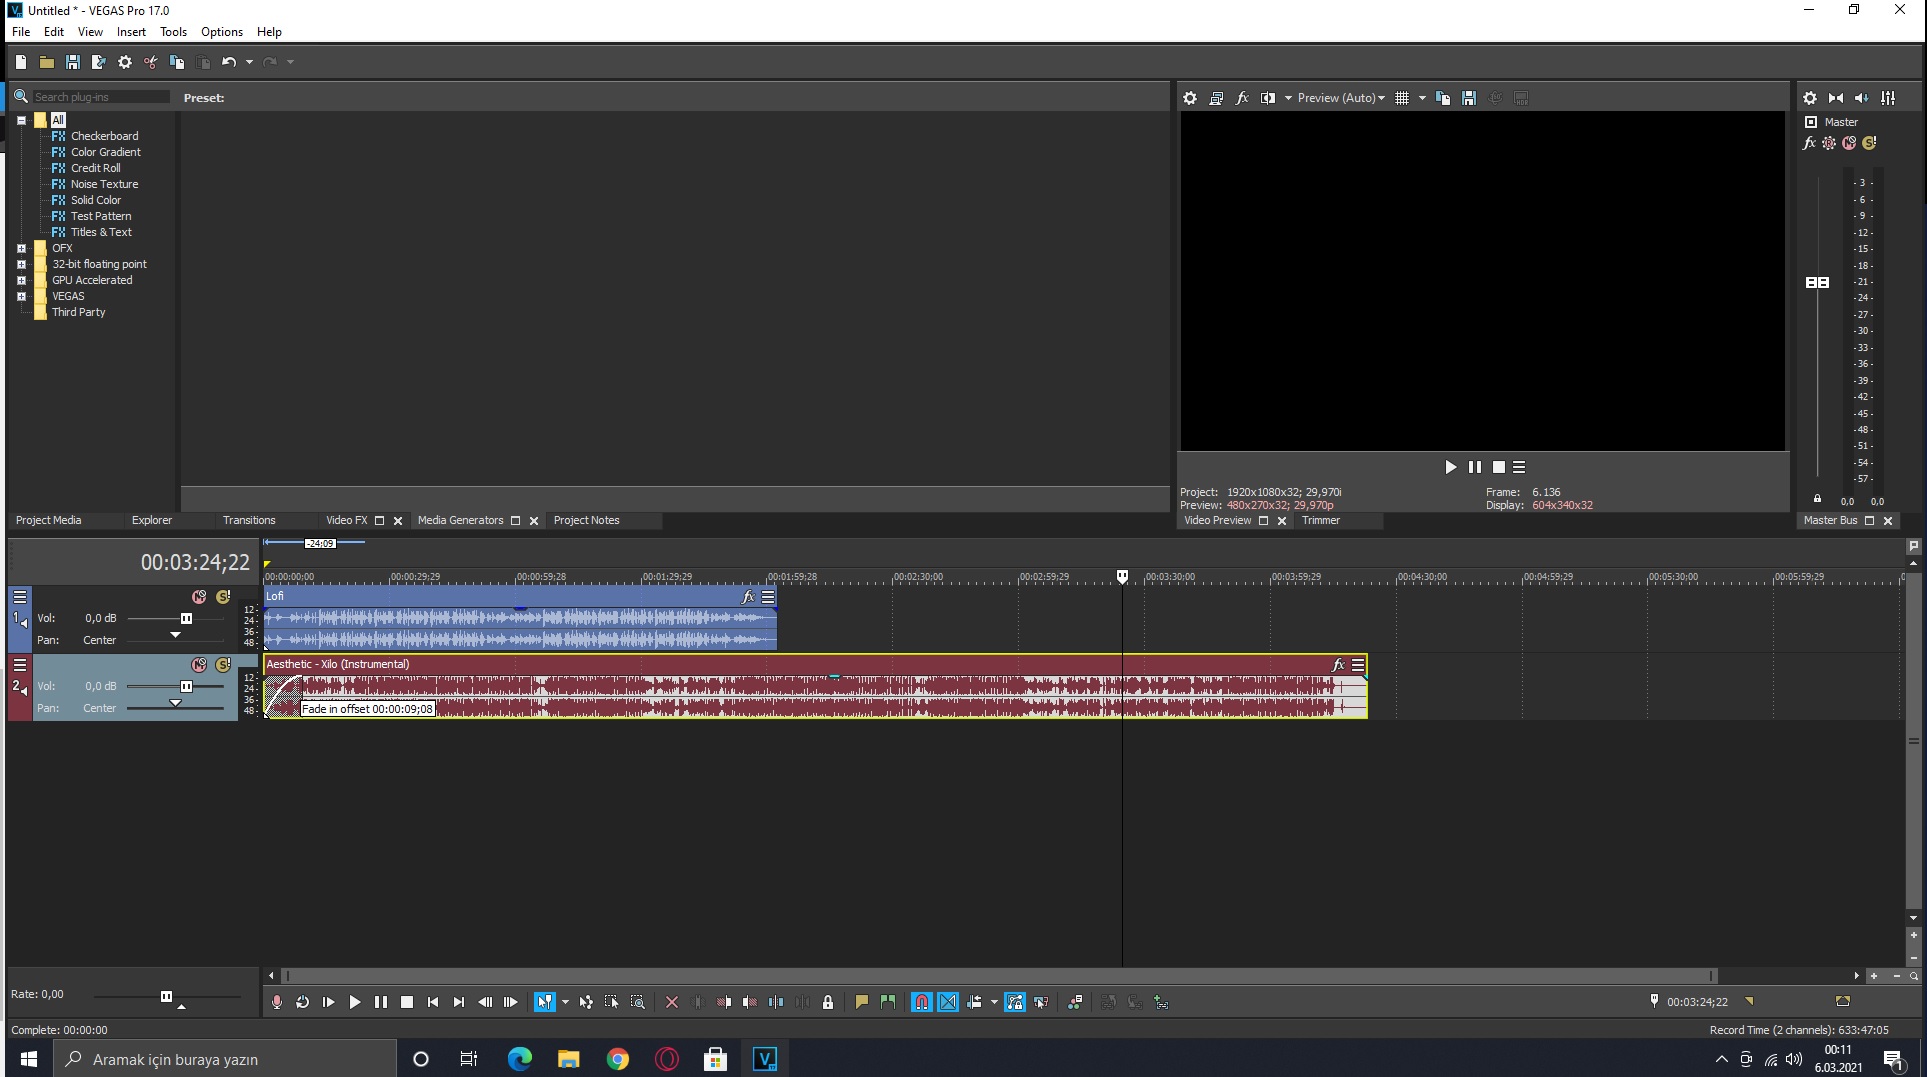This screenshot has width=1927, height=1077.
Task: Mute audio track 1
Action: click(x=199, y=597)
